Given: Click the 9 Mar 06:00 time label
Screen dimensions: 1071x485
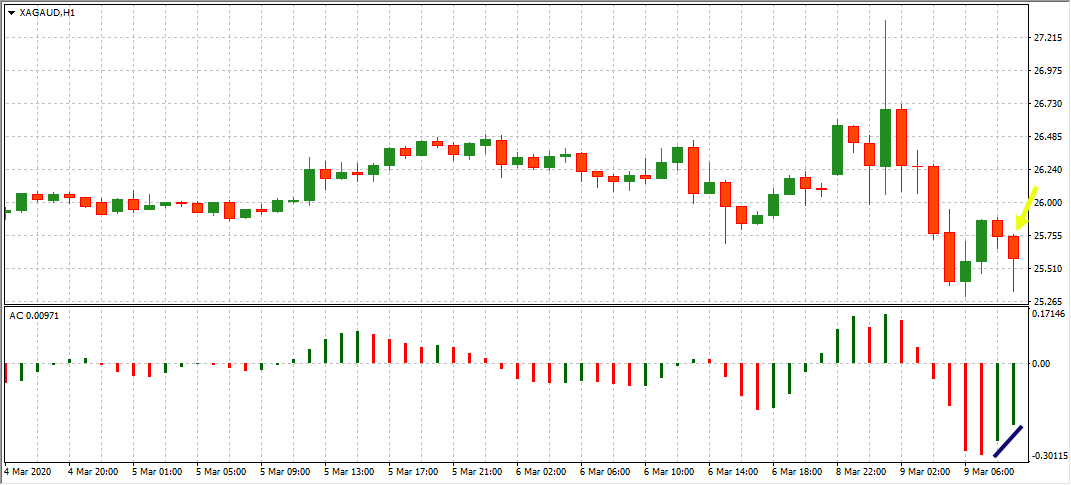Looking at the screenshot, I should click(988, 472).
